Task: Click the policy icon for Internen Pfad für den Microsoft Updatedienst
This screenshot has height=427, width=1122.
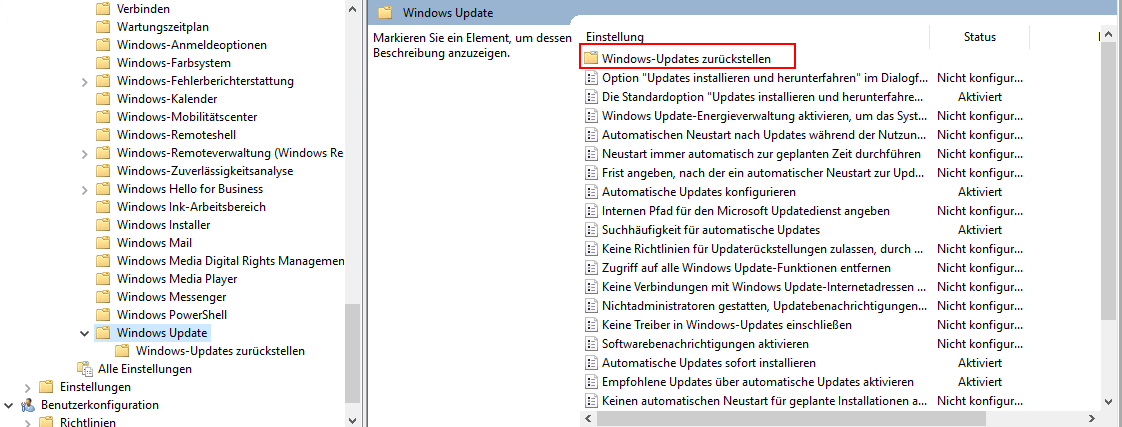Action: point(591,211)
